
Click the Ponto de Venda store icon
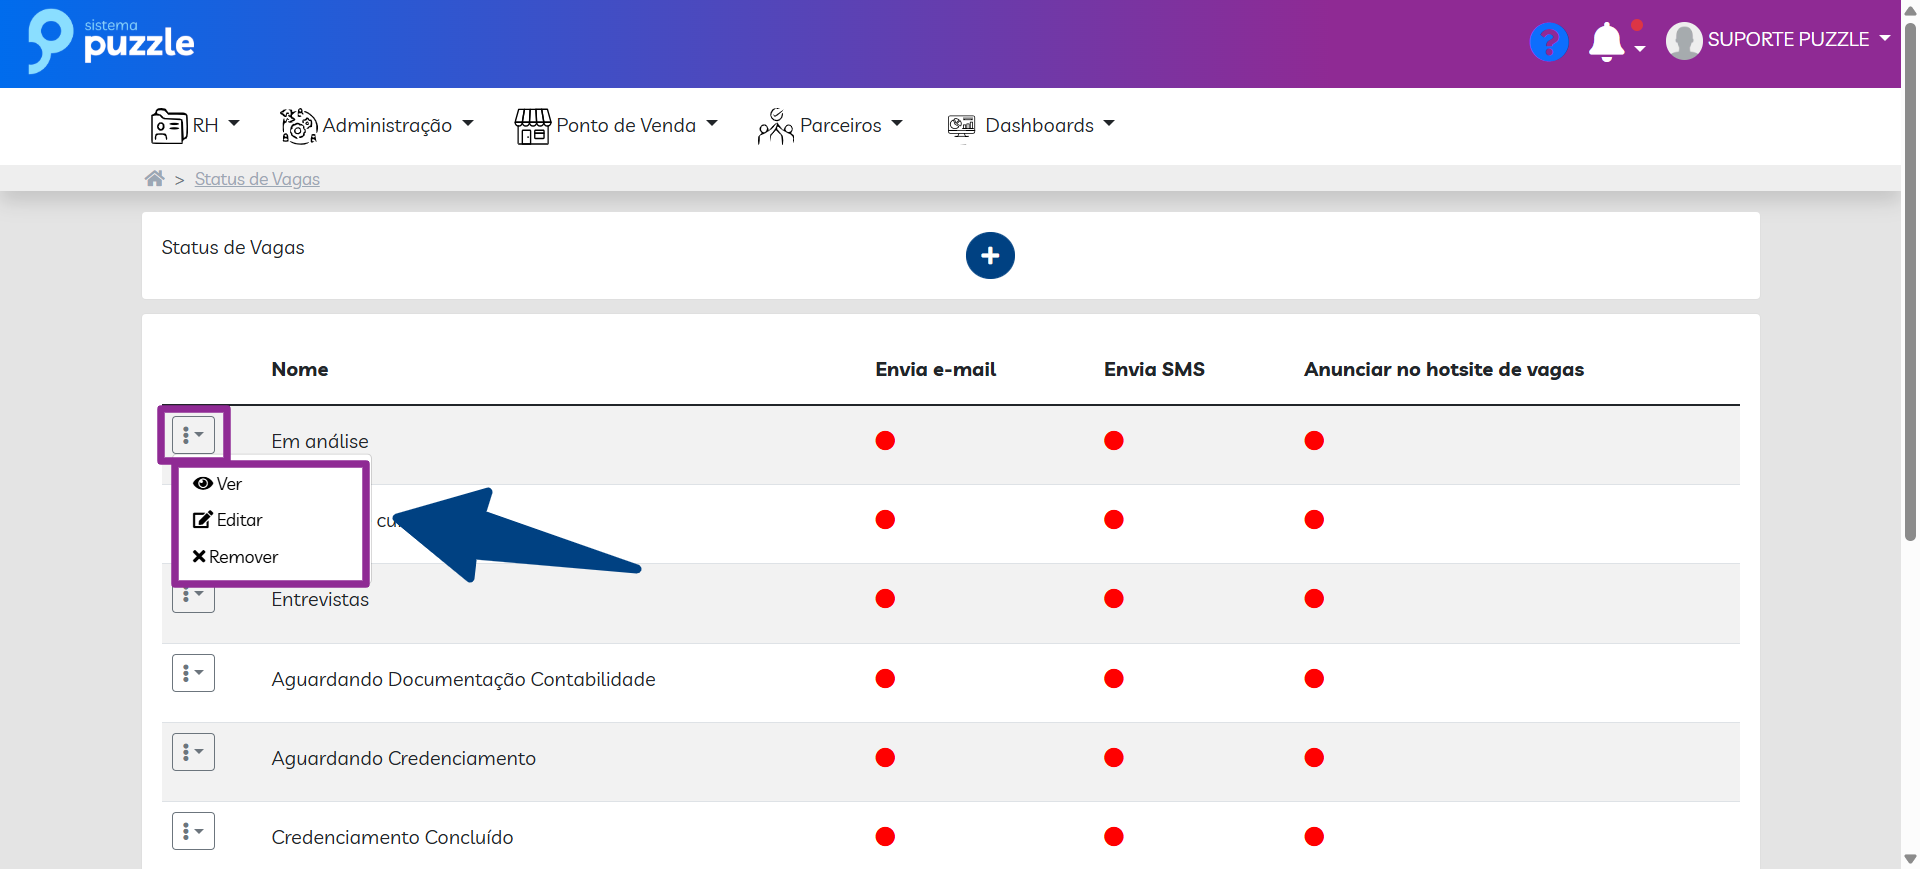tap(532, 126)
